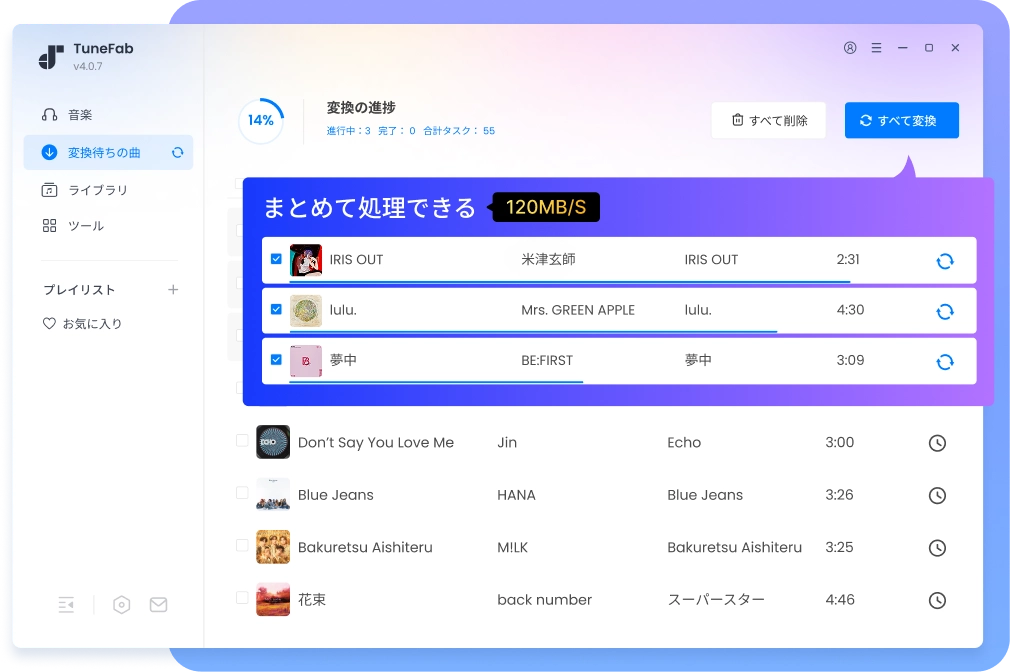Click the clock icon for Blue Jeans
1010x672 pixels.
[x=937, y=495]
